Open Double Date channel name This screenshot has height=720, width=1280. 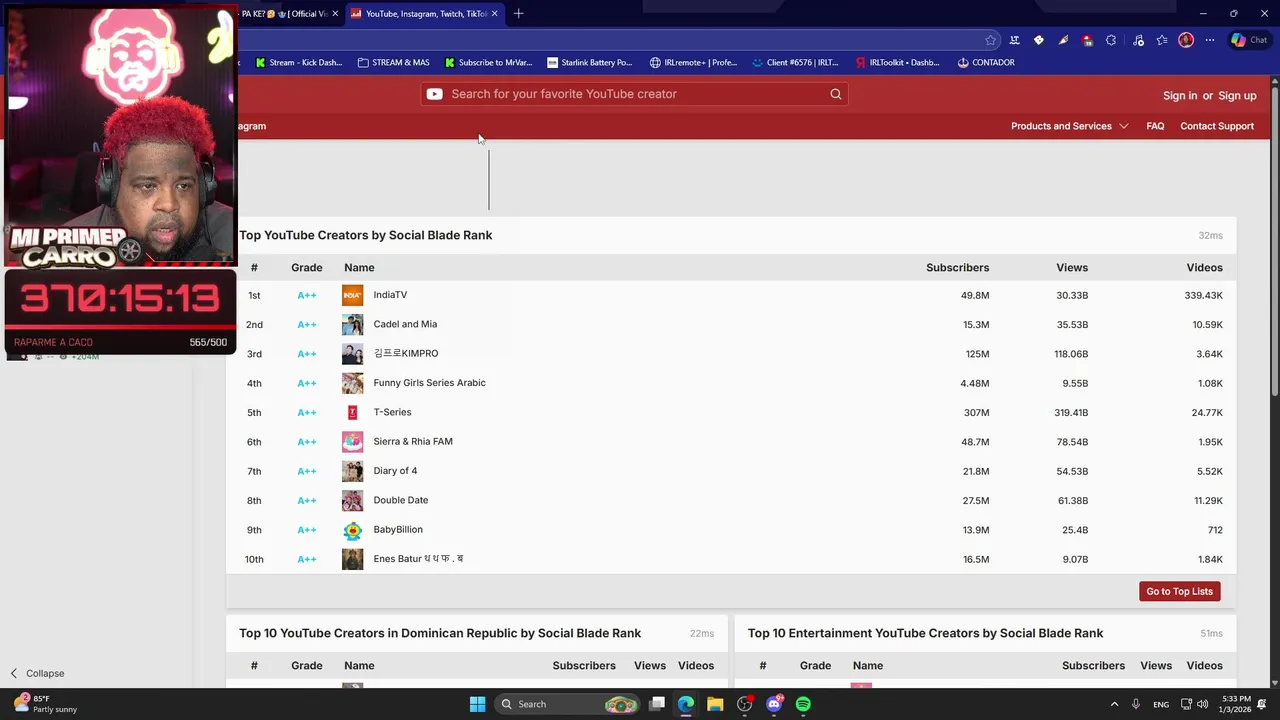(400, 500)
